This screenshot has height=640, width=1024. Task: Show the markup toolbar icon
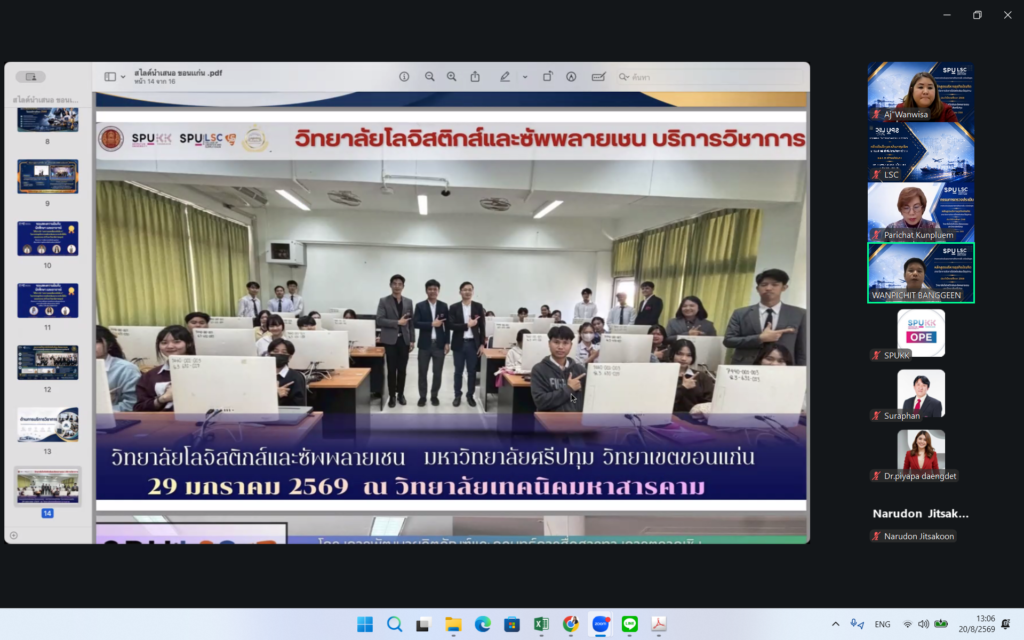click(571, 76)
